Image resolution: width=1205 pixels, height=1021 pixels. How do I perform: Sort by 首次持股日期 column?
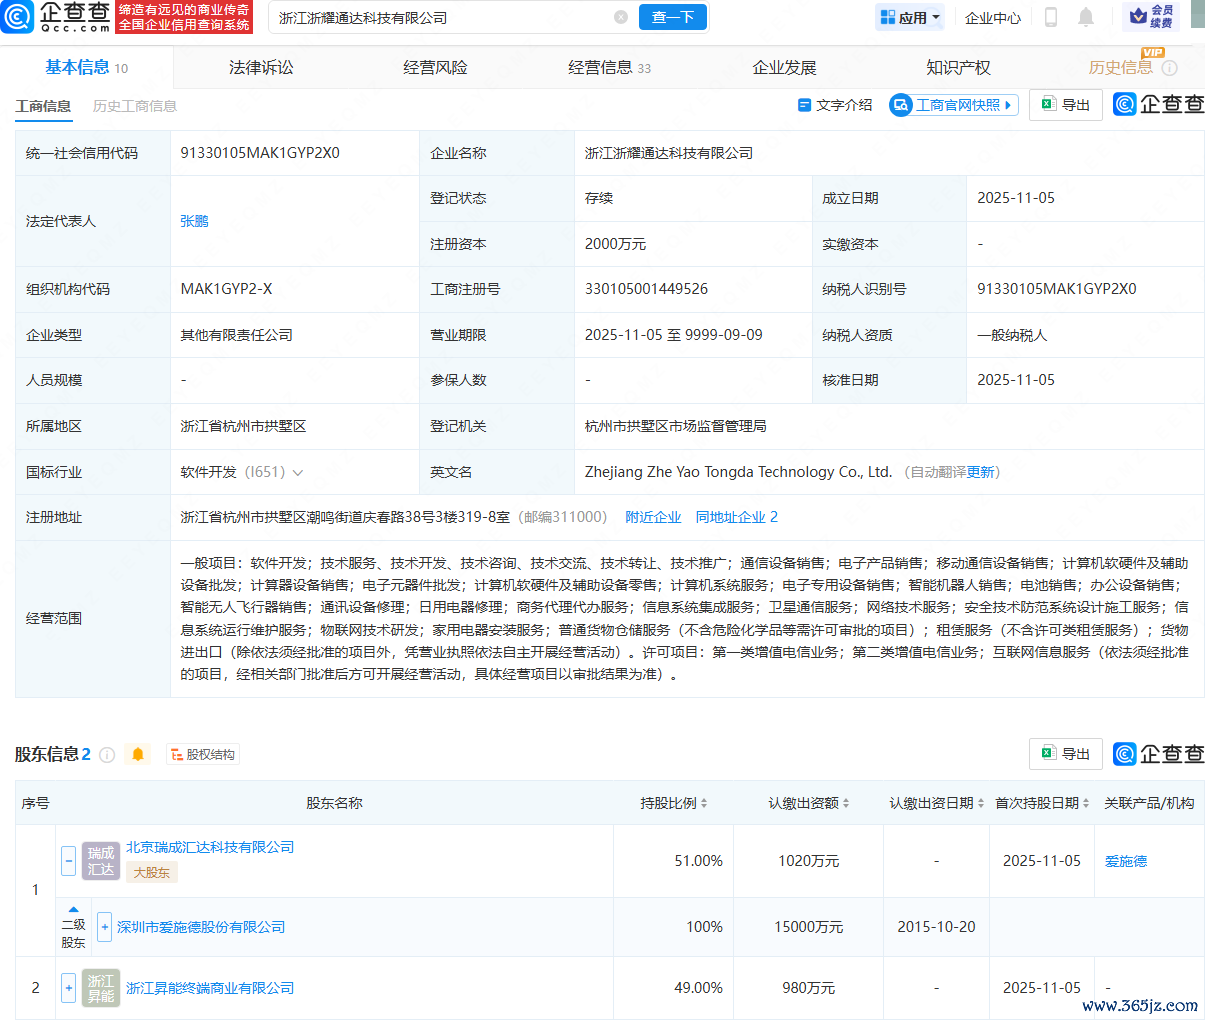[x=1086, y=803]
